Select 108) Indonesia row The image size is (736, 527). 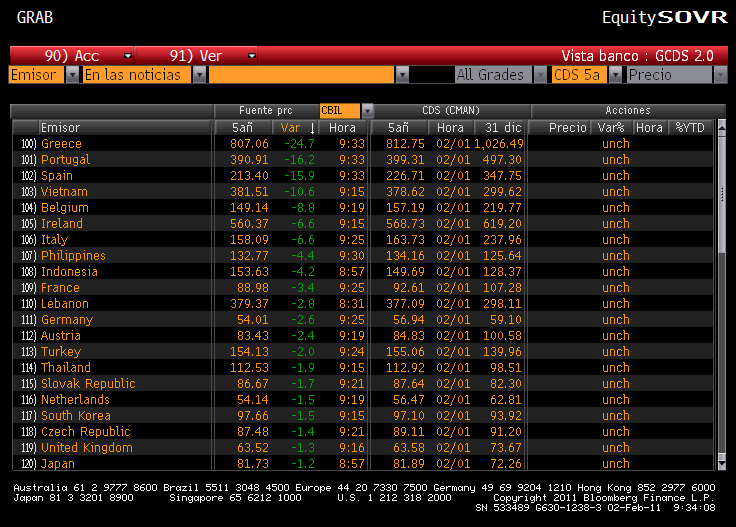(362, 271)
